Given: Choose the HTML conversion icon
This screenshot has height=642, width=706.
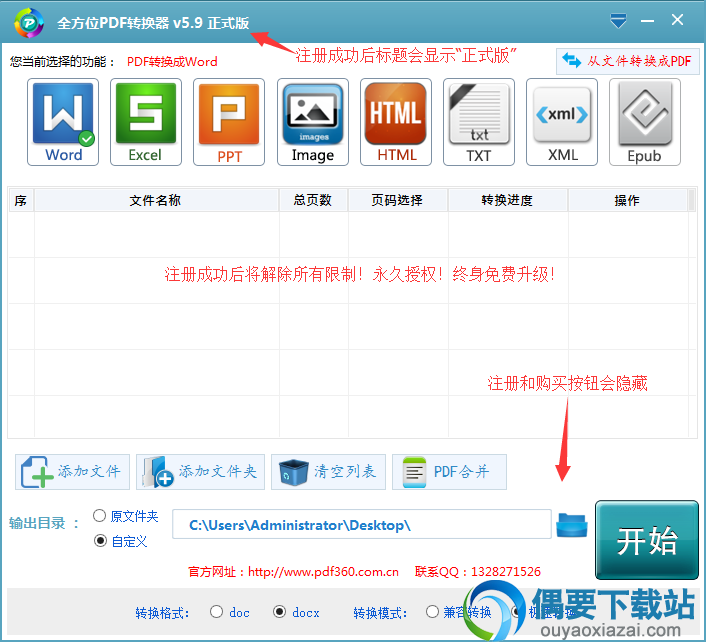Looking at the screenshot, I should pos(396,122).
